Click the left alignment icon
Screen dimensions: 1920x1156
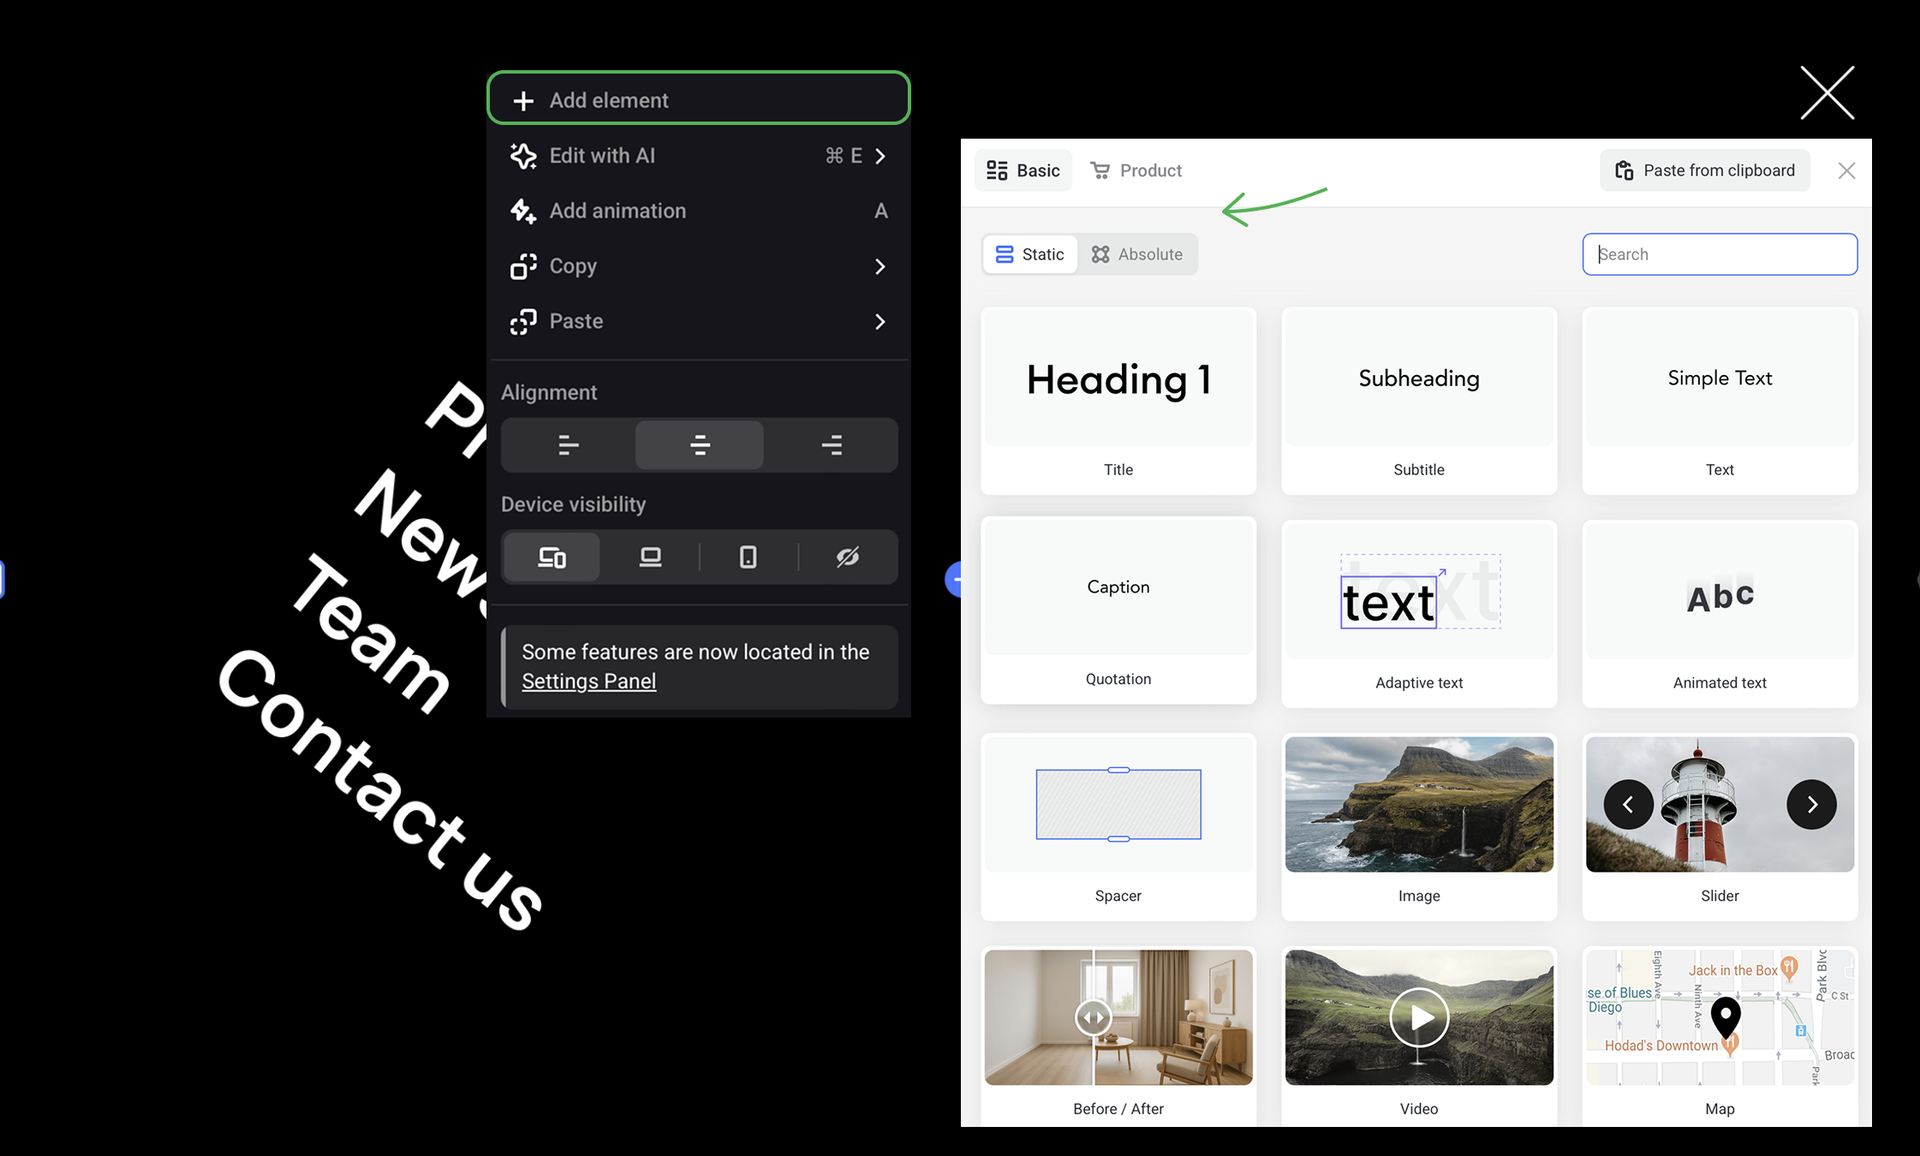[x=568, y=445]
